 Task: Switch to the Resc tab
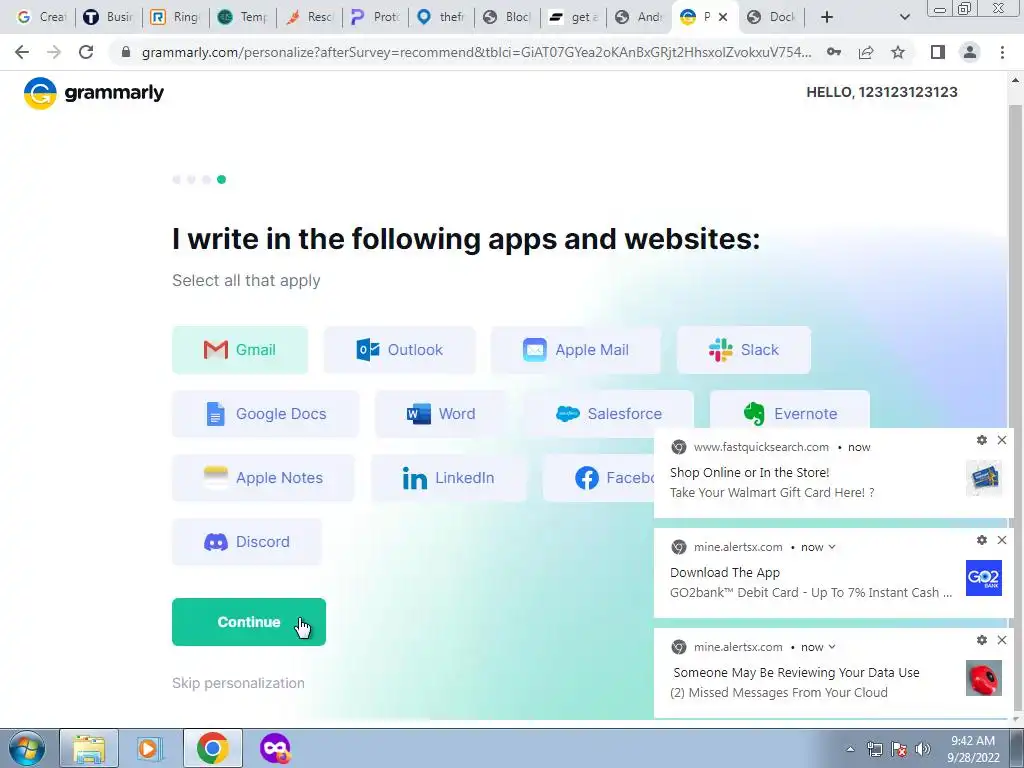point(310,17)
